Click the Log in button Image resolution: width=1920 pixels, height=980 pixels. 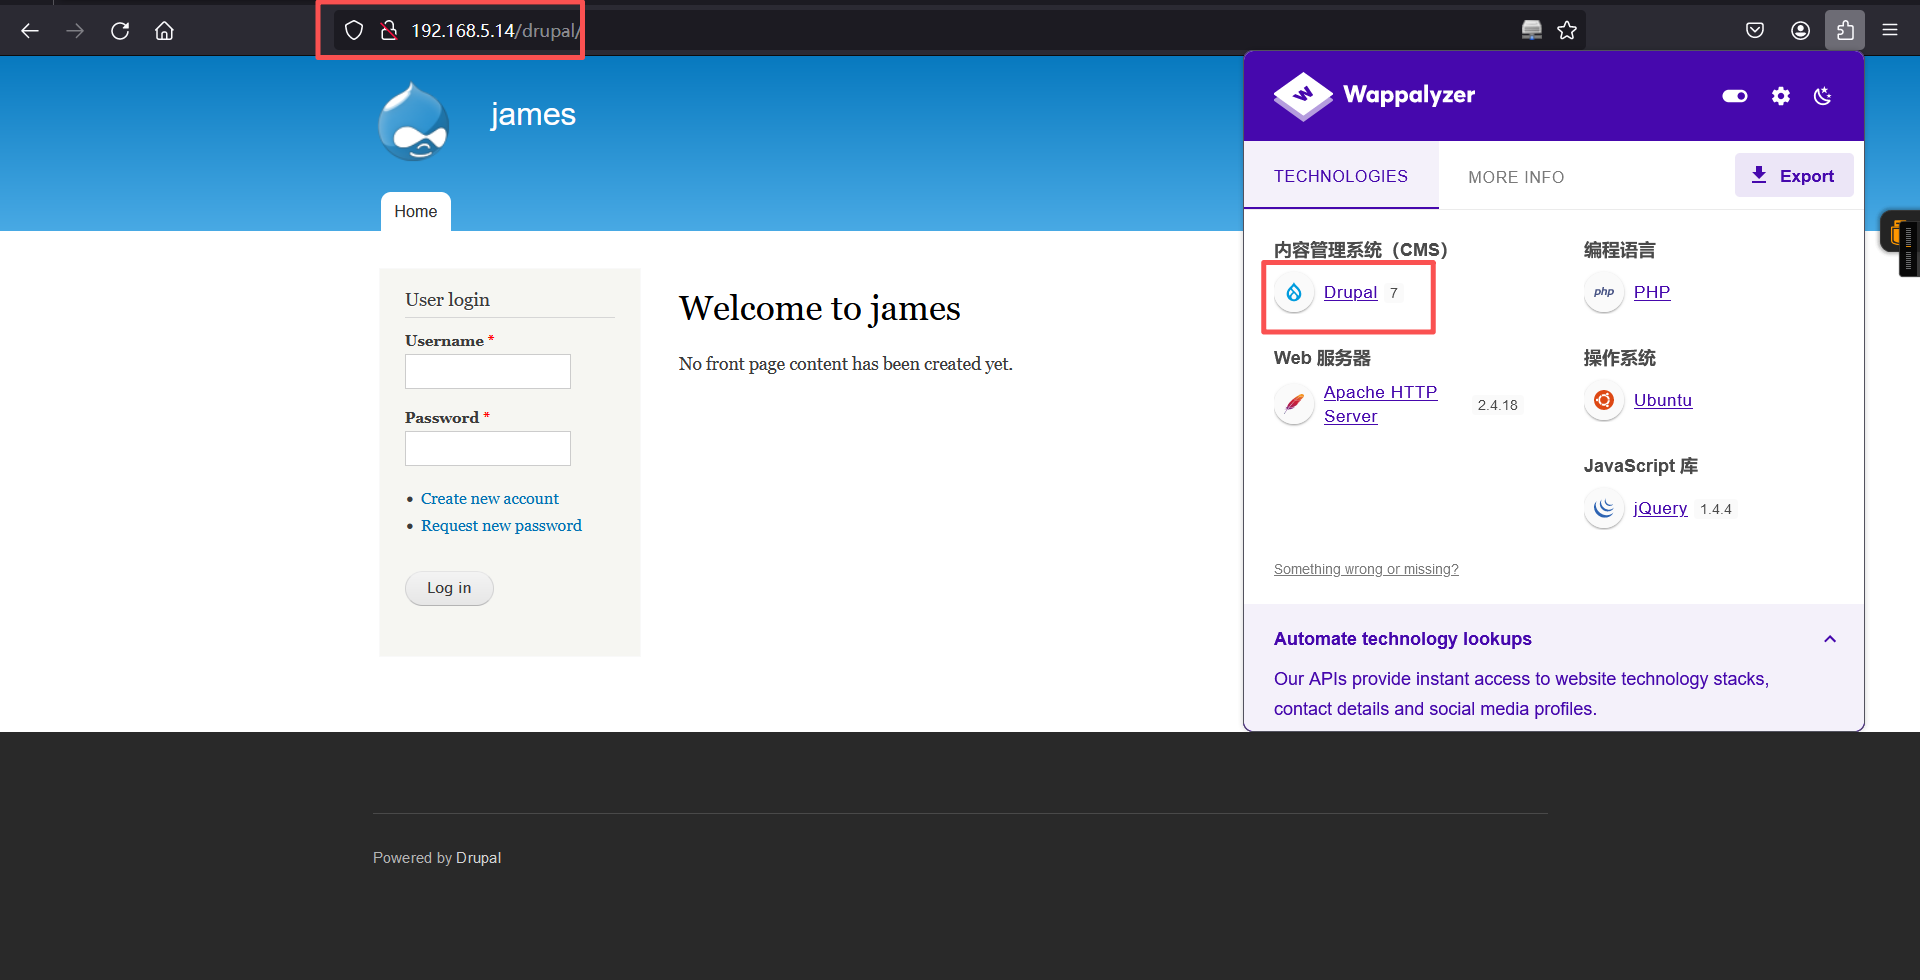click(449, 588)
